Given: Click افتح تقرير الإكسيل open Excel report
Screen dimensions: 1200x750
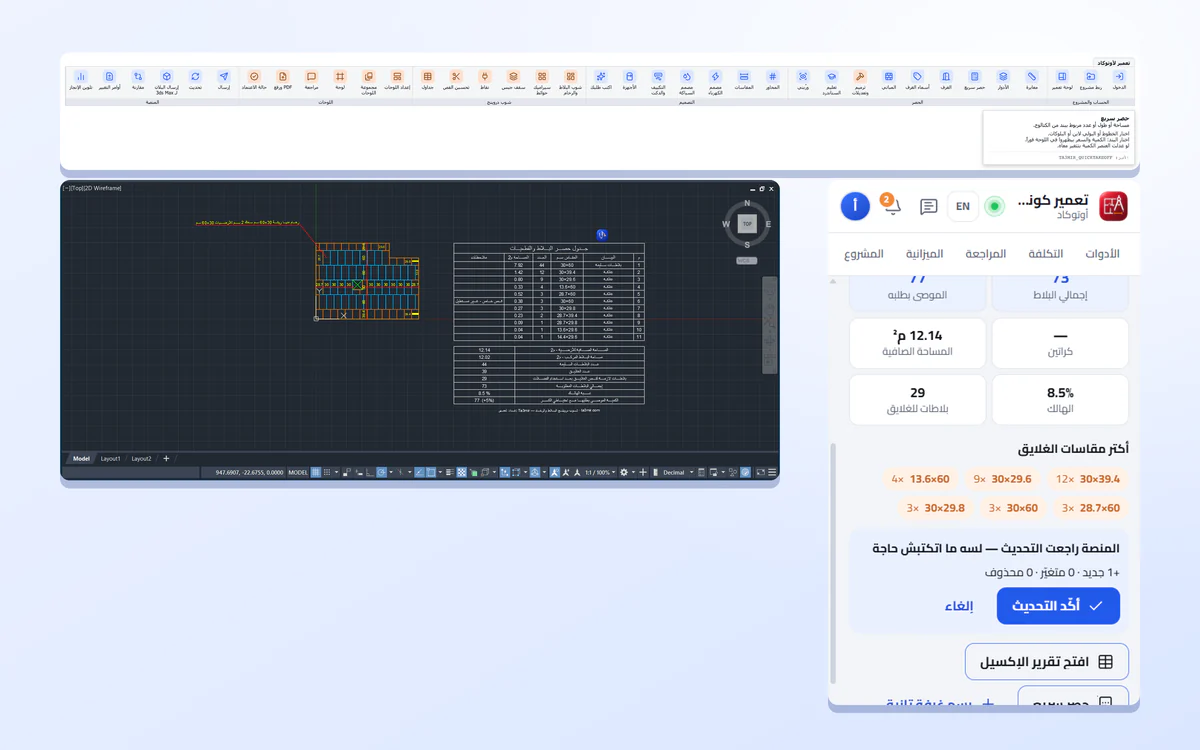Looking at the screenshot, I should coord(1046,662).
